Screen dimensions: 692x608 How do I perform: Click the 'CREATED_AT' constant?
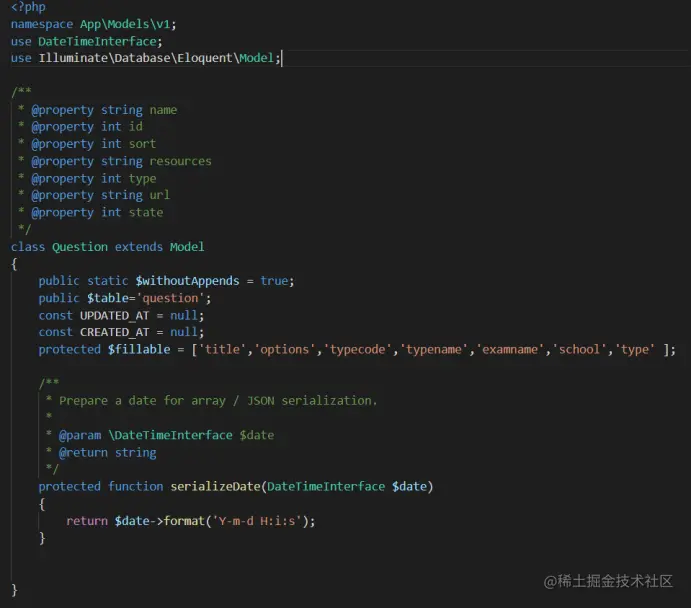pos(115,332)
